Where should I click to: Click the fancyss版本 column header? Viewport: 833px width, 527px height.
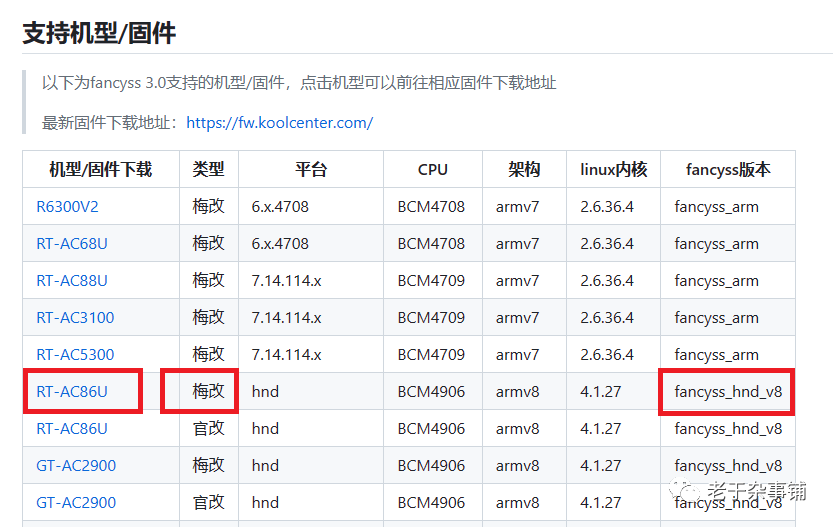(x=728, y=169)
